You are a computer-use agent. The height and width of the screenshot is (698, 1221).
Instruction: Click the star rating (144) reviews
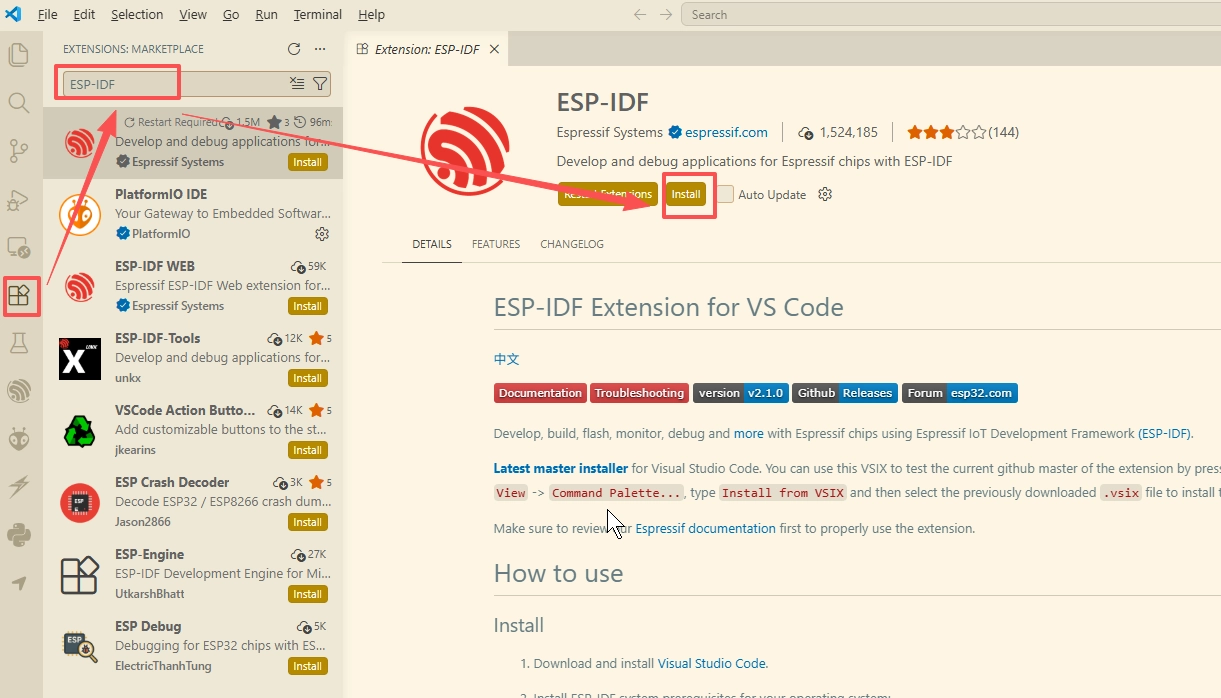click(x=963, y=132)
